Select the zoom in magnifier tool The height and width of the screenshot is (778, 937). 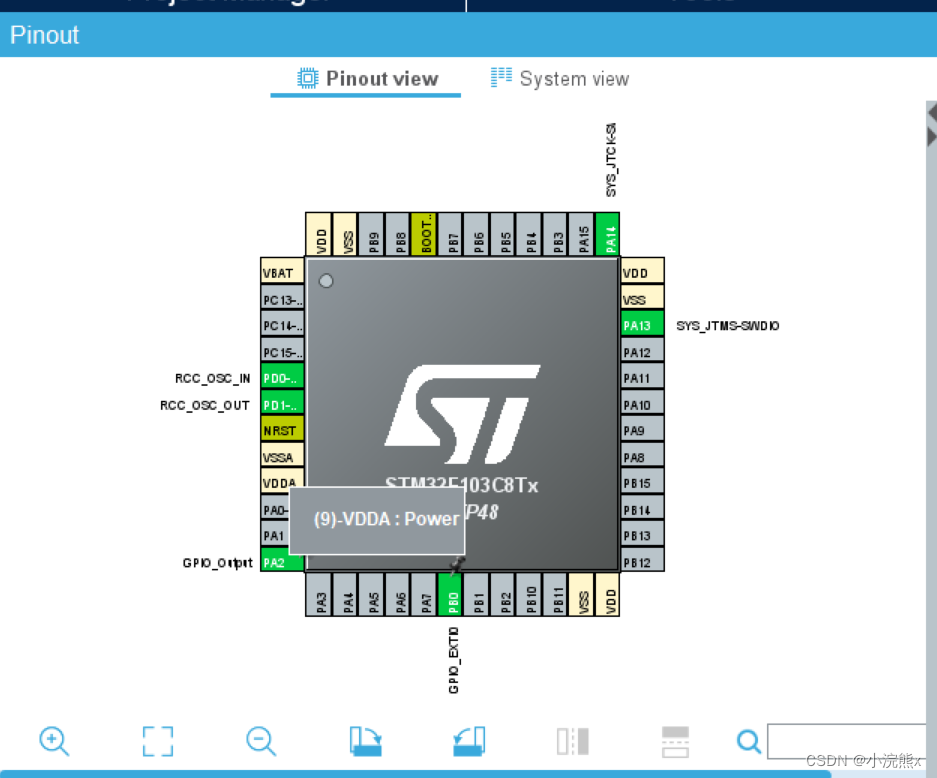coord(54,741)
